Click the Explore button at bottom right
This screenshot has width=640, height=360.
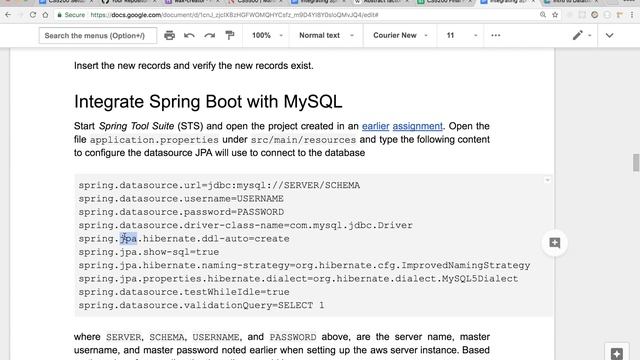click(617, 352)
